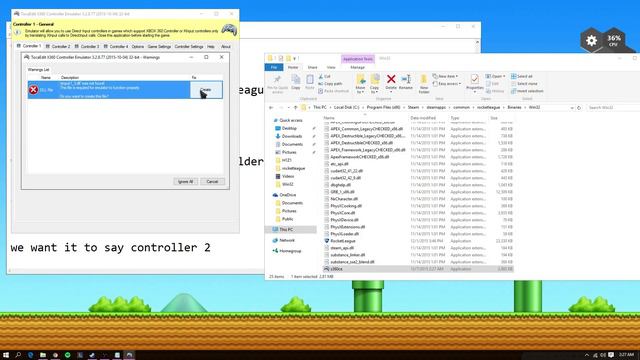
Task: Click the Explorer back arrow
Action: [x=271, y=108]
